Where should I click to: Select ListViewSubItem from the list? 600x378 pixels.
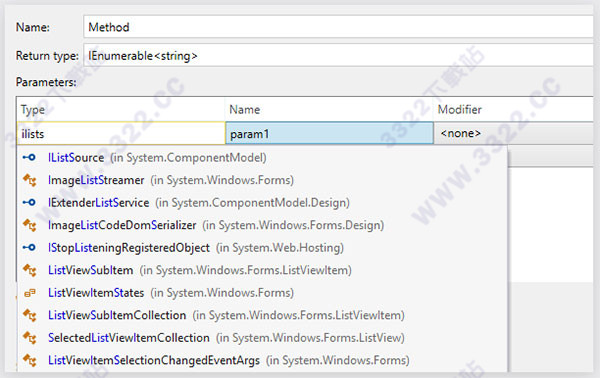pos(262,270)
